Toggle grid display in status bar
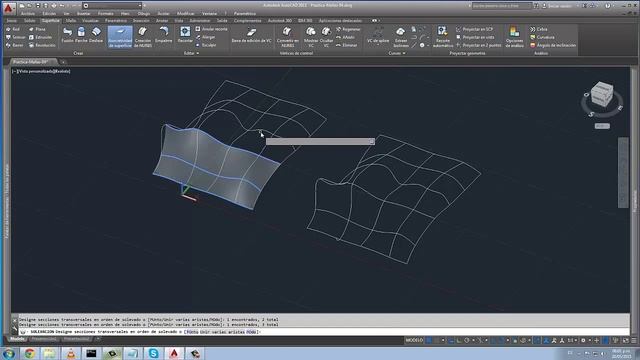Image resolution: width=640 pixels, height=360 pixels. 429,340
